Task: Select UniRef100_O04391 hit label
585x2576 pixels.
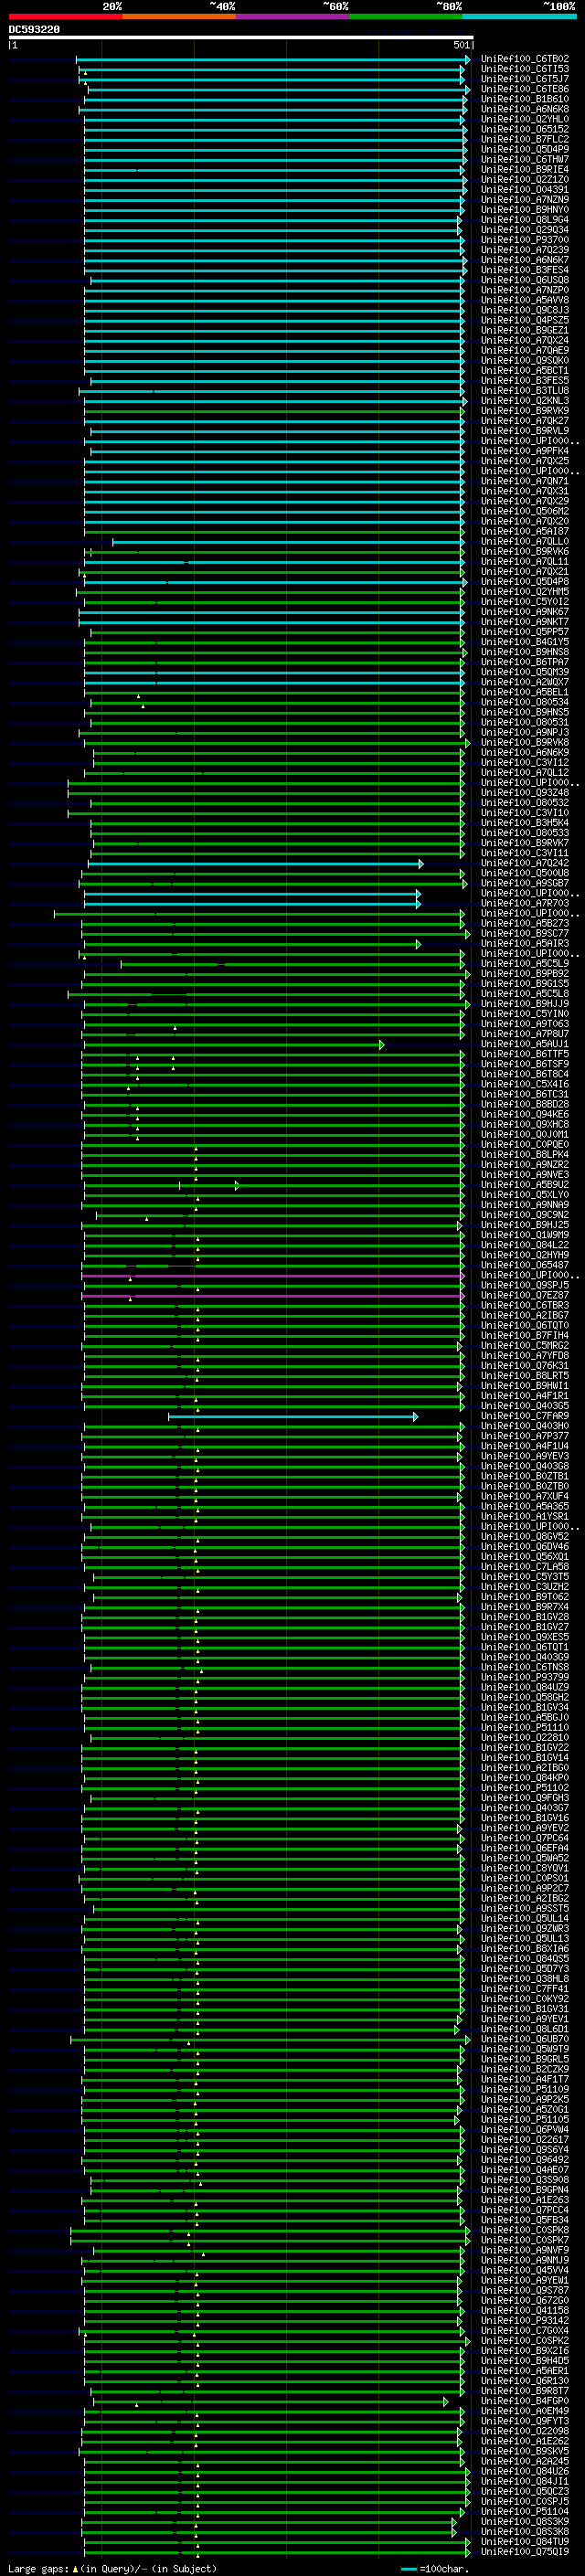Action: point(525,189)
